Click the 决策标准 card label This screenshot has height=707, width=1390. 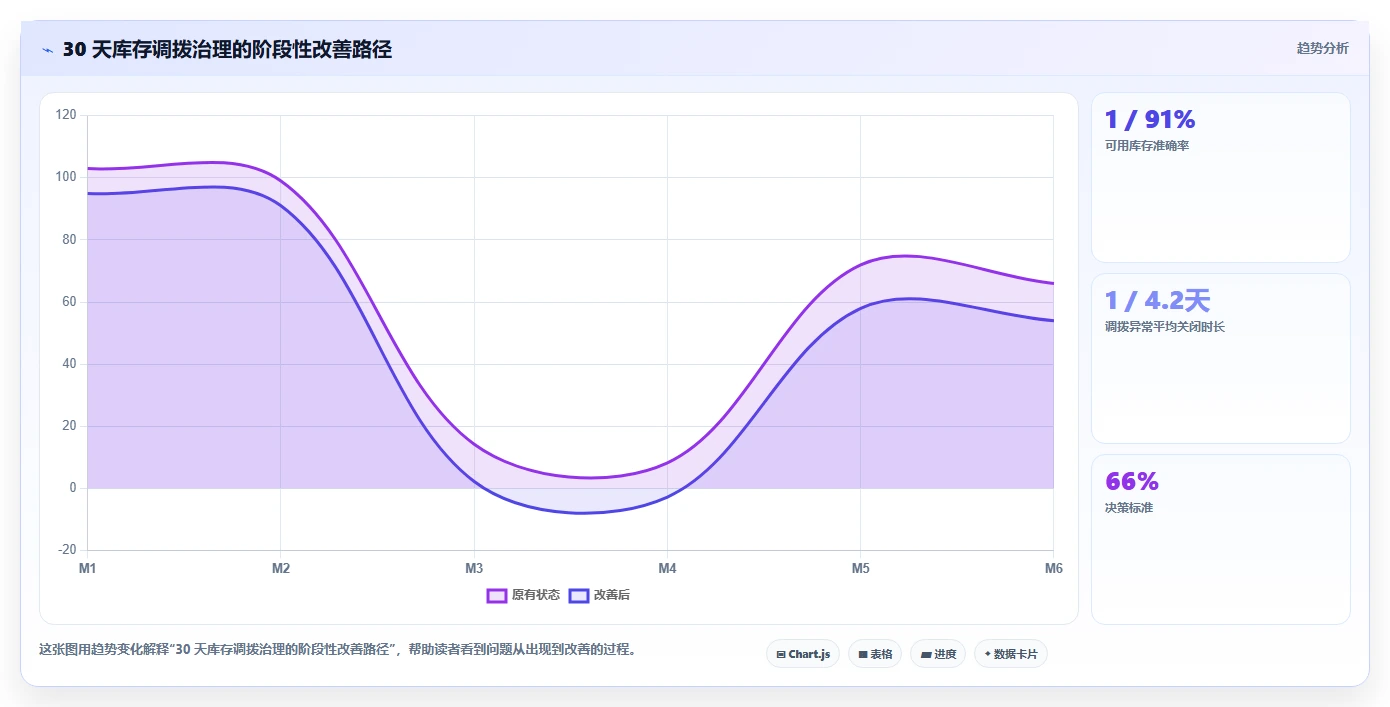[x=1129, y=508]
